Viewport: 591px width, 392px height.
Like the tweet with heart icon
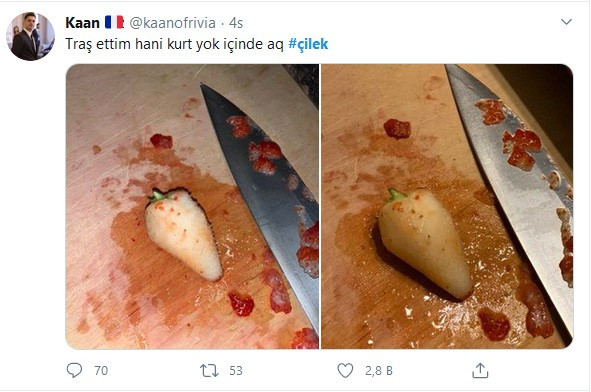(x=345, y=371)
